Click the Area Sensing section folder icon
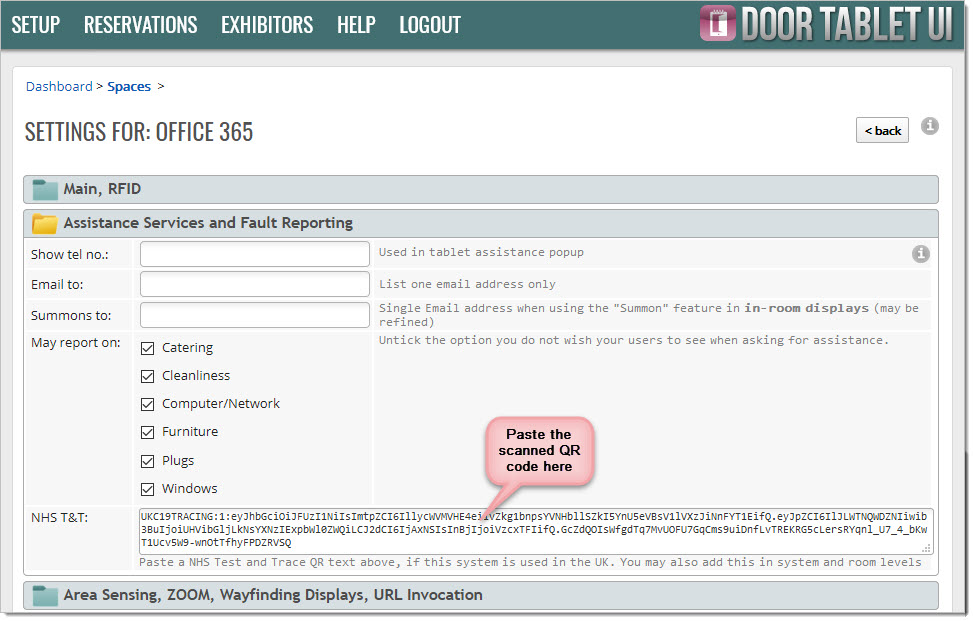This screenshot has width=973, height=621. pyautogui.click(x=45, y=596)
